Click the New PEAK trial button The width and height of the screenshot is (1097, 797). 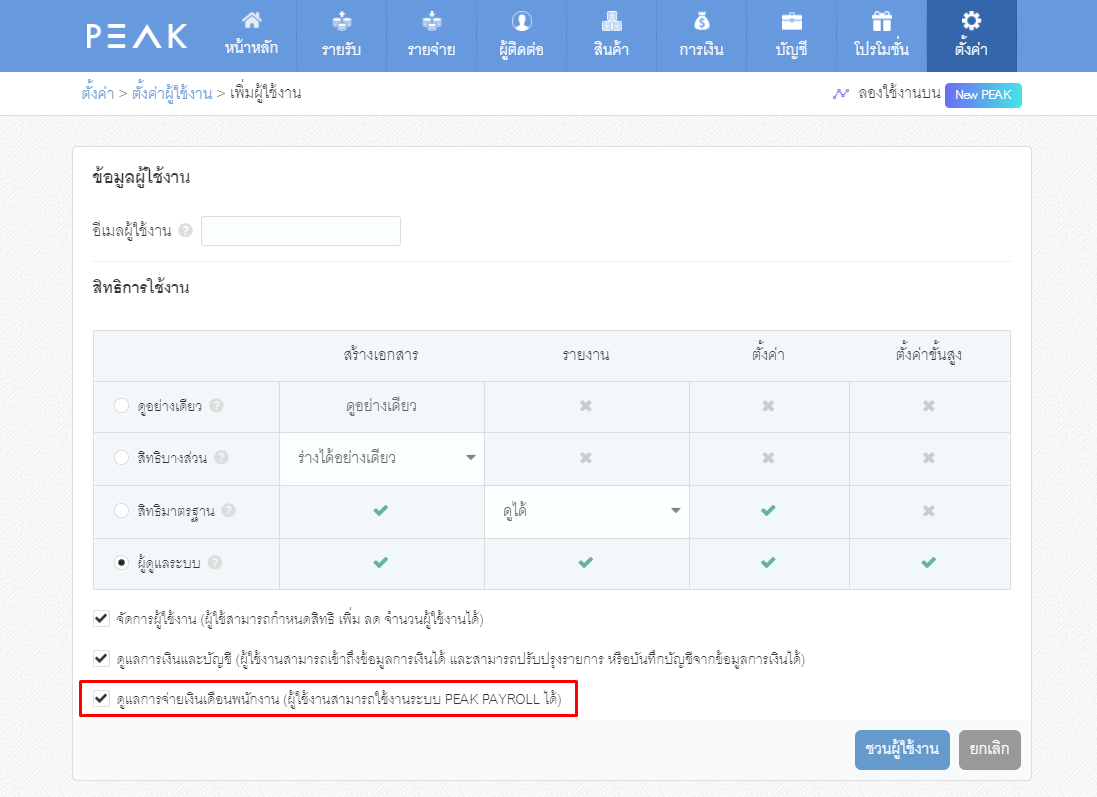(983, 95)
